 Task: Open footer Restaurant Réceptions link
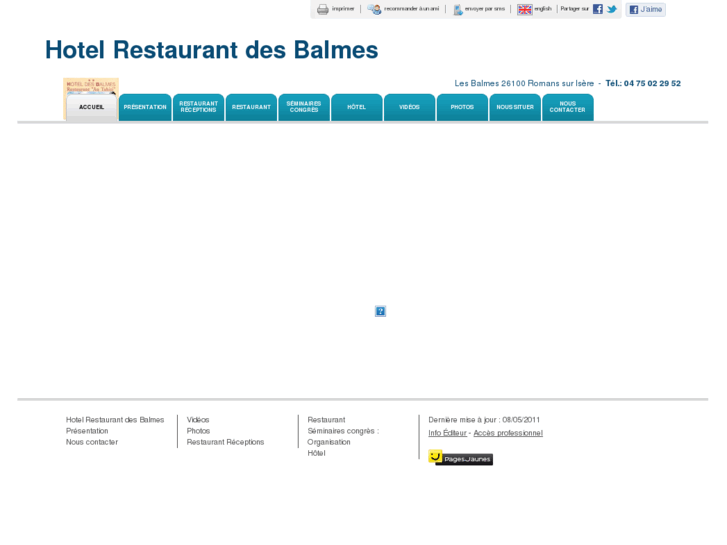tap(225, 442)
